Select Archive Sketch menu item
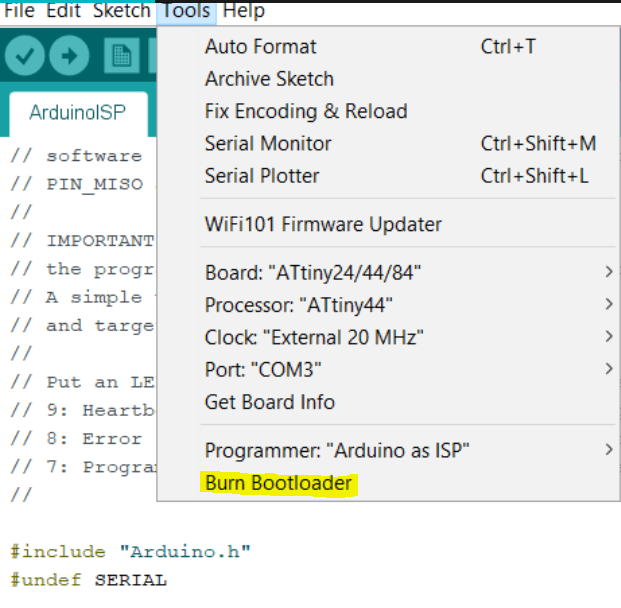 pyautogui.click(x=269, y=79)
